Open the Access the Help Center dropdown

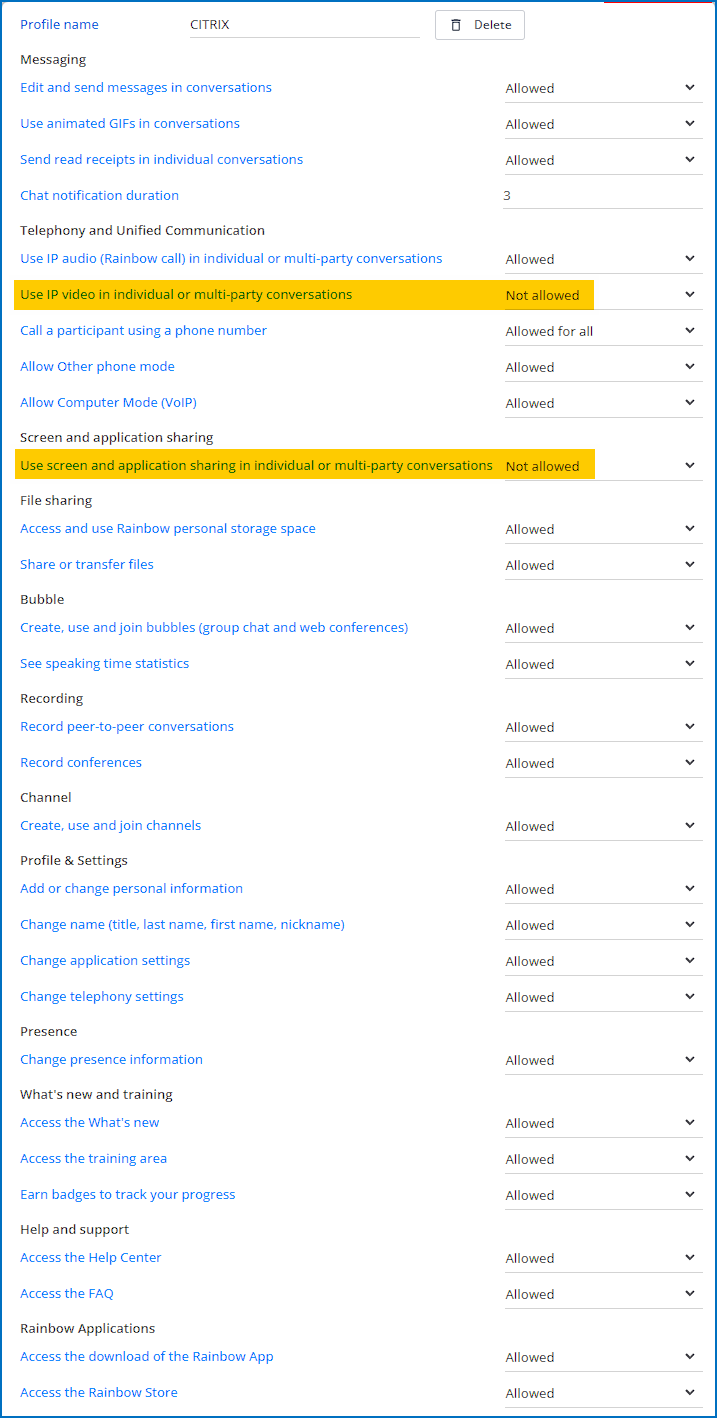click(x=602, y=1258)
